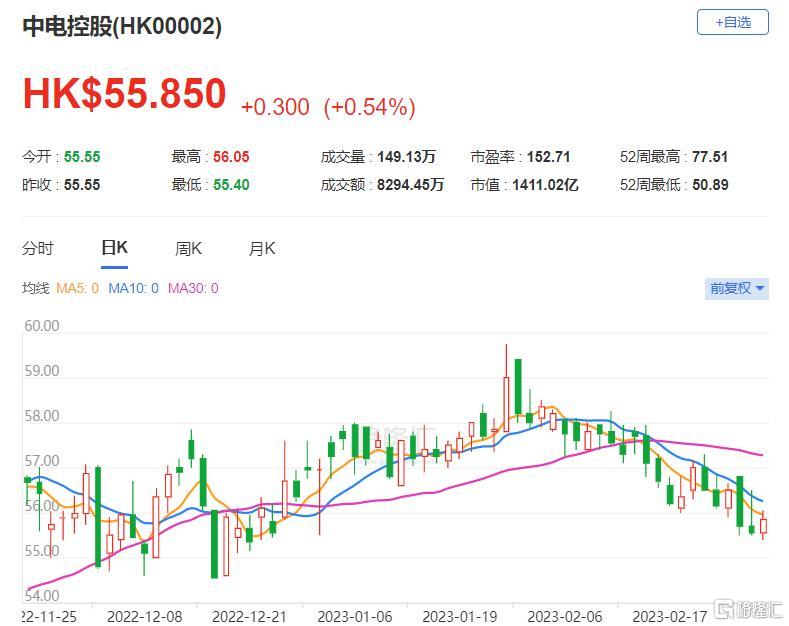Toggle the magenta MA30 moving average legend
Viewport: 789px width, 626px height.
tap(193, 288)
